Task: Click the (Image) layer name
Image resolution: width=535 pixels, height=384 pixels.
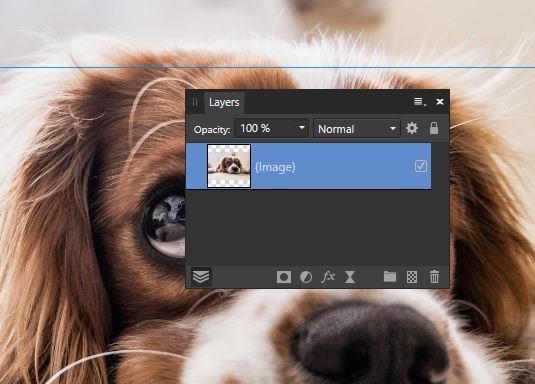Action: click(275, 167)
